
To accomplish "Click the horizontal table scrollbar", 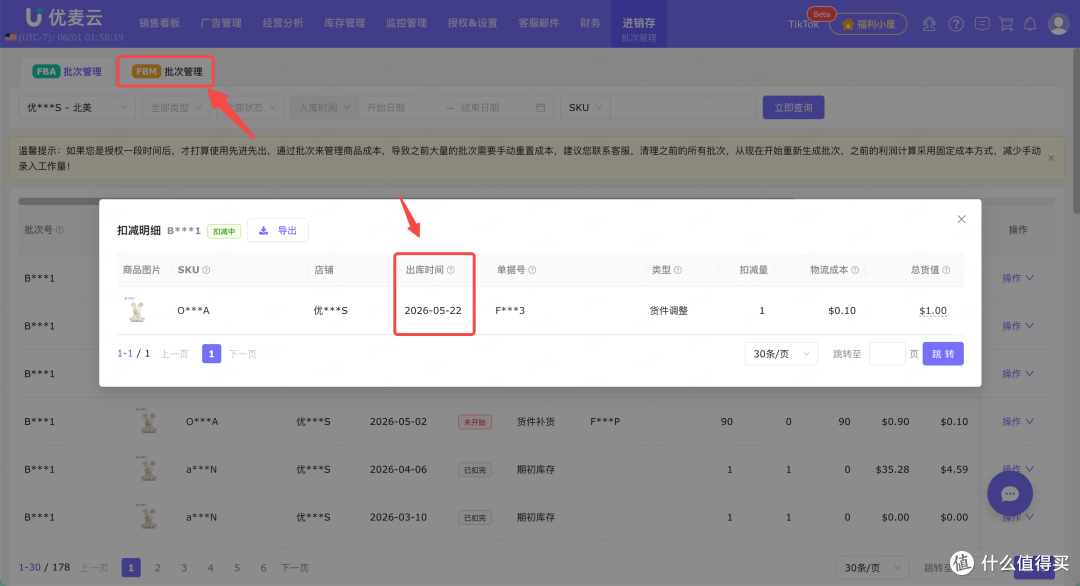I will 406,202.
